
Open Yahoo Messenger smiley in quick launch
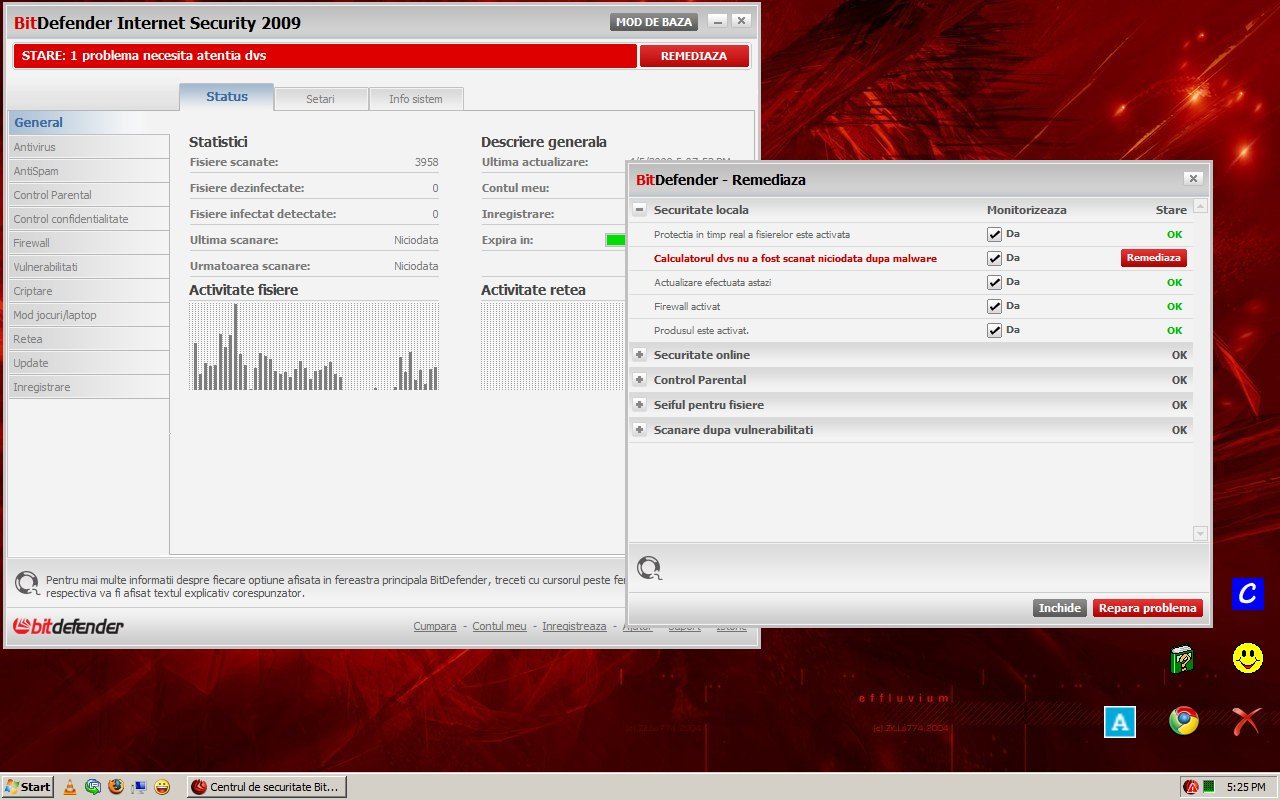tap(162, 787)
